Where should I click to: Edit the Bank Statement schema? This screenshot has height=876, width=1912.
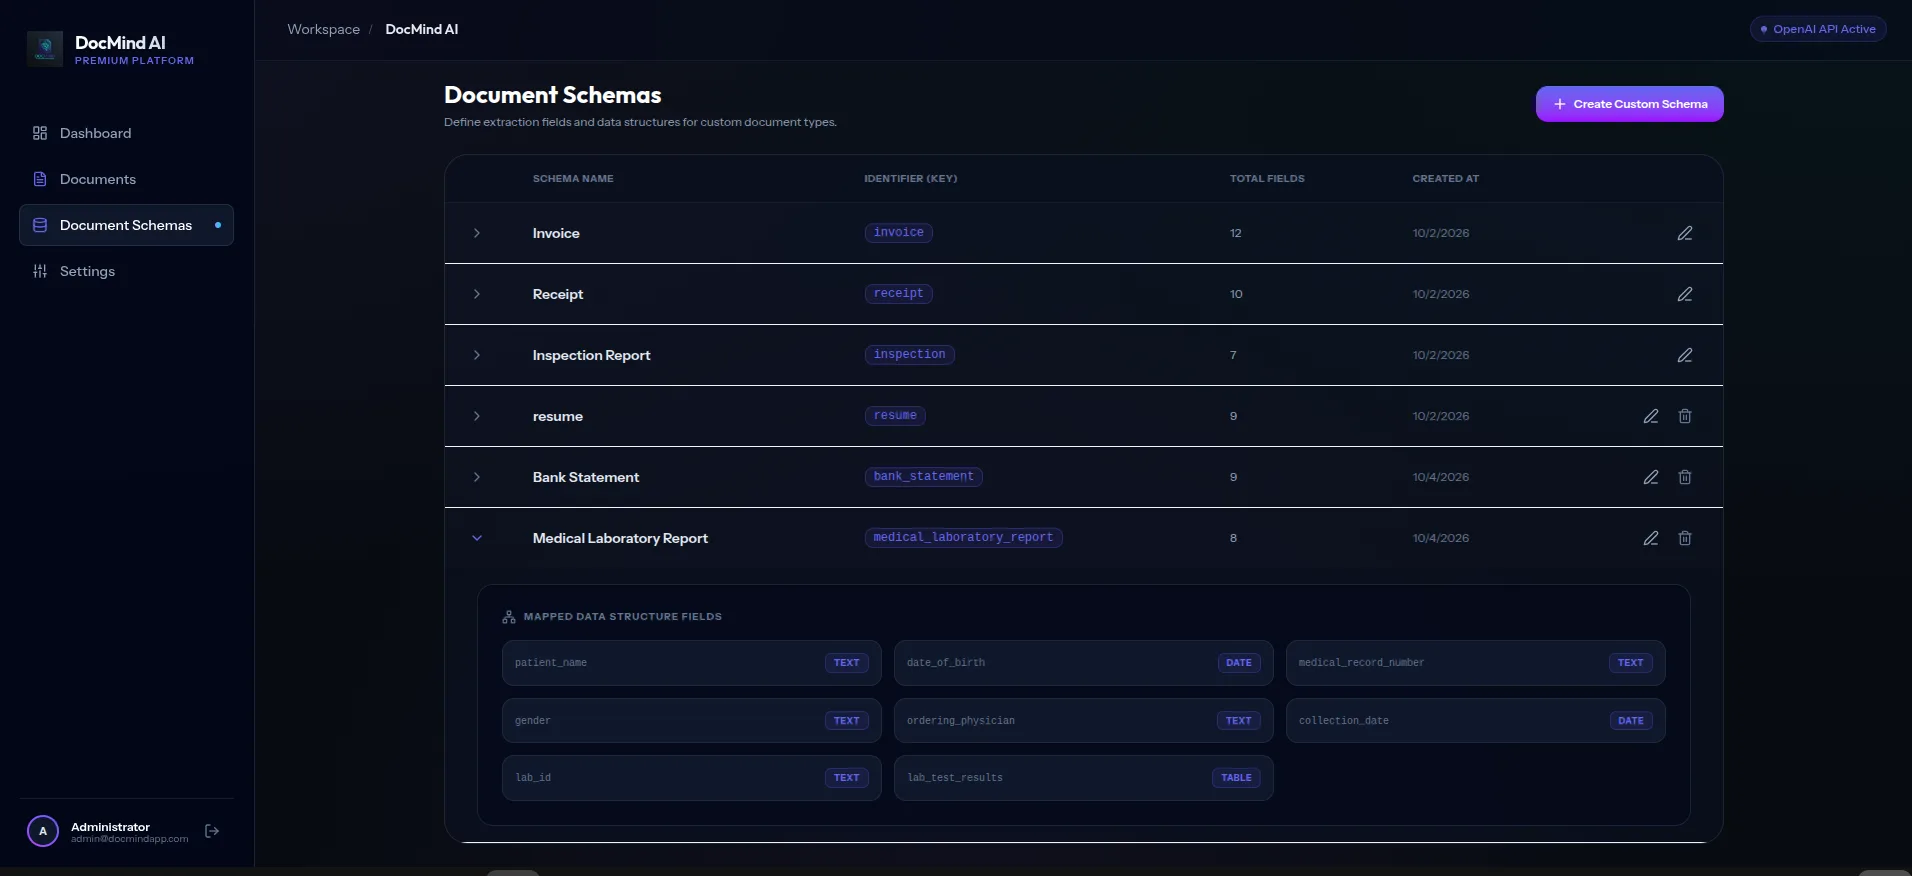[1651, 477]
